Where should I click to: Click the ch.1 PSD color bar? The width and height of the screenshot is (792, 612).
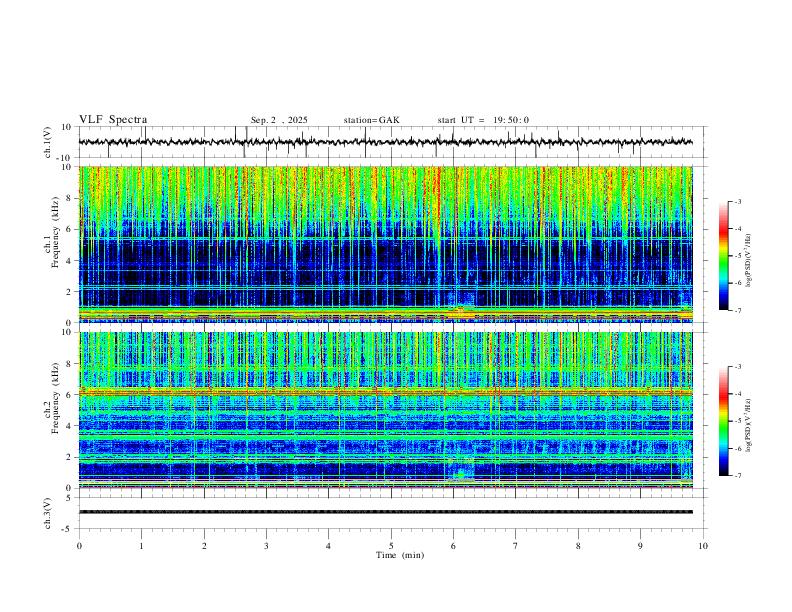click(723, 256)
